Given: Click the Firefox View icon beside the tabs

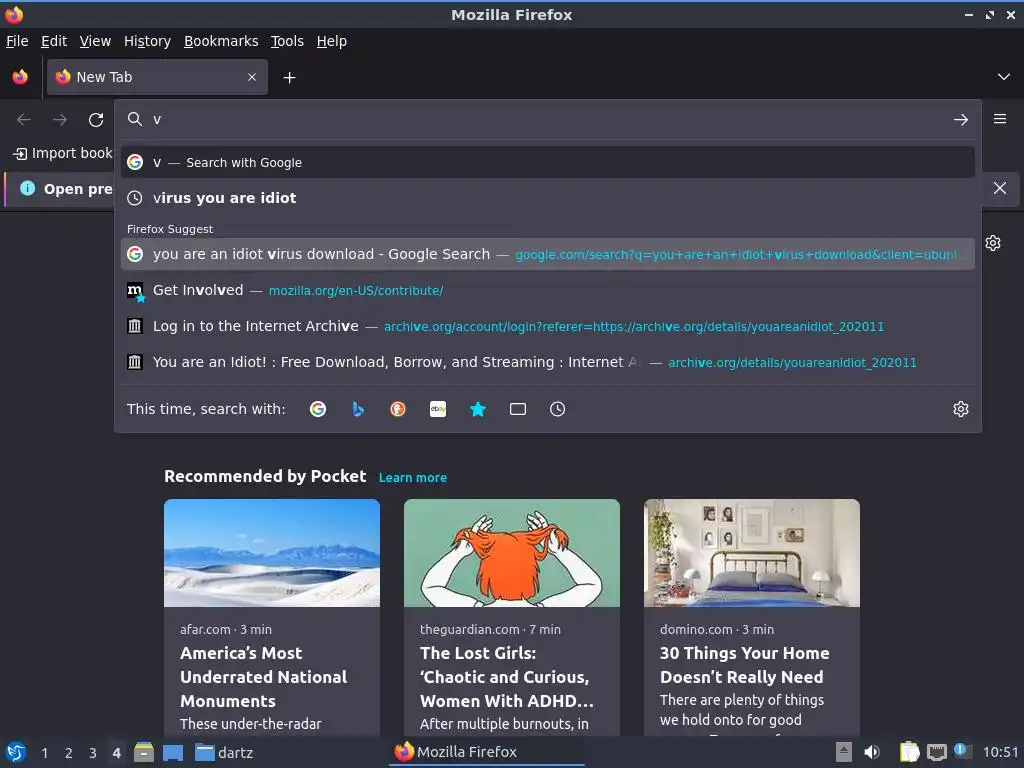Looking at the screenshot, I should click(x=20, y=77).
